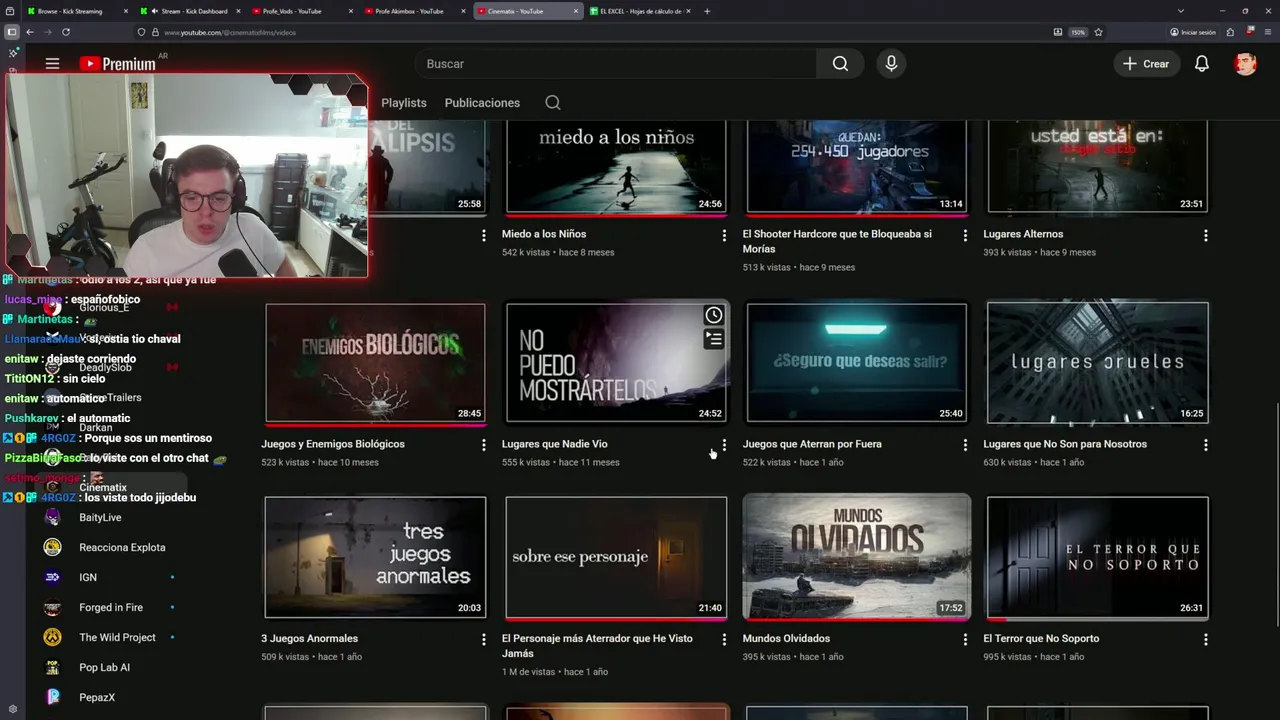Viewport: 1280px width, 720px height.
Task: Reload the page with refresh icon
Action: click(x=66, y=32)
